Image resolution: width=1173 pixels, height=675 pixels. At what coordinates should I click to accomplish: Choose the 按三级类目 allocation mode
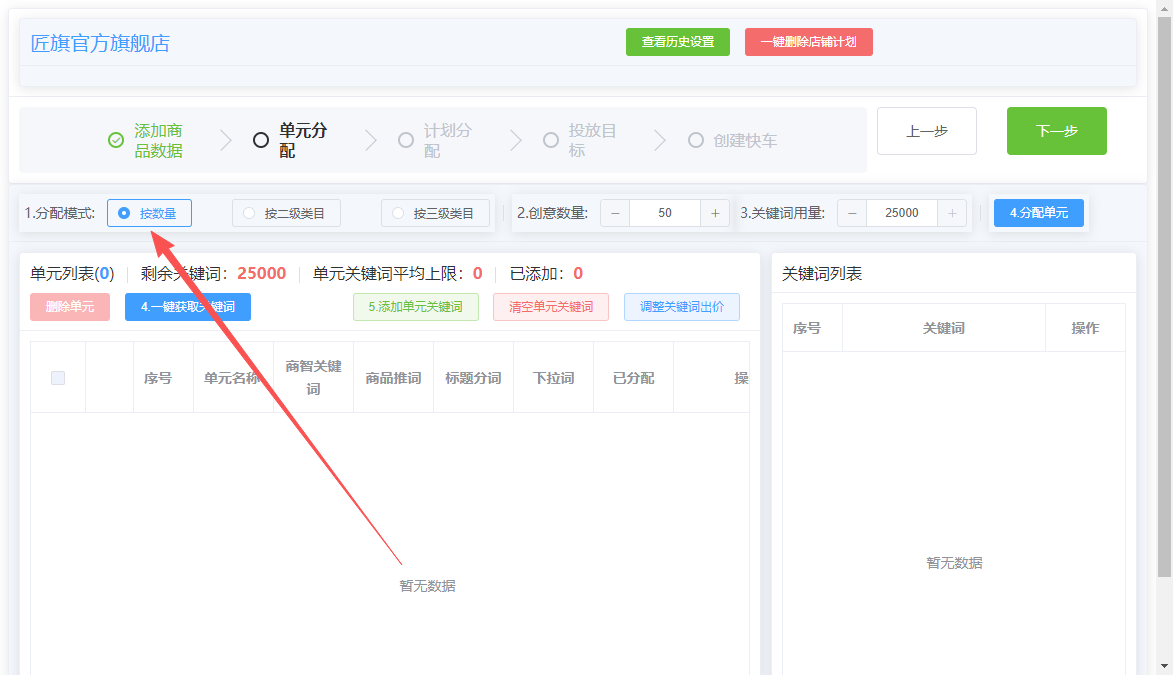435,213
